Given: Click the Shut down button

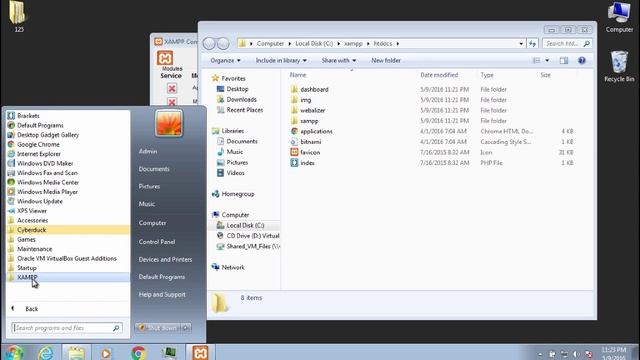Looking at the screenshot, I should coord(158,328).
